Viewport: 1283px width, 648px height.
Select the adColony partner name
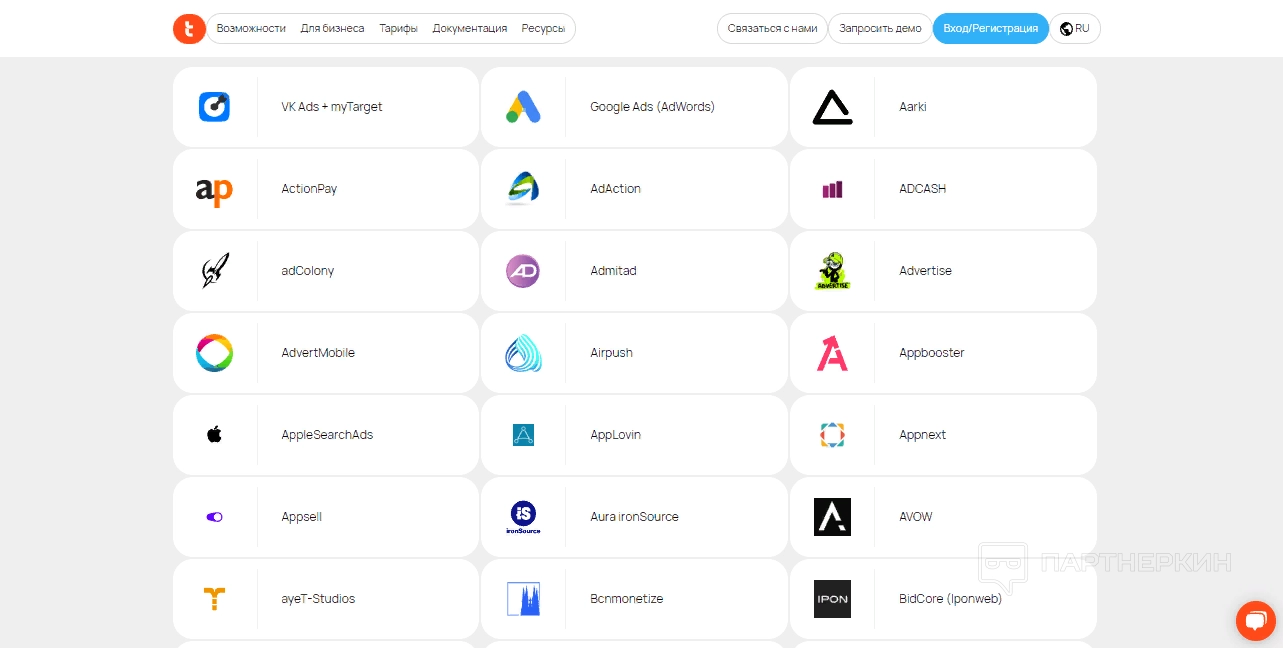308,271
